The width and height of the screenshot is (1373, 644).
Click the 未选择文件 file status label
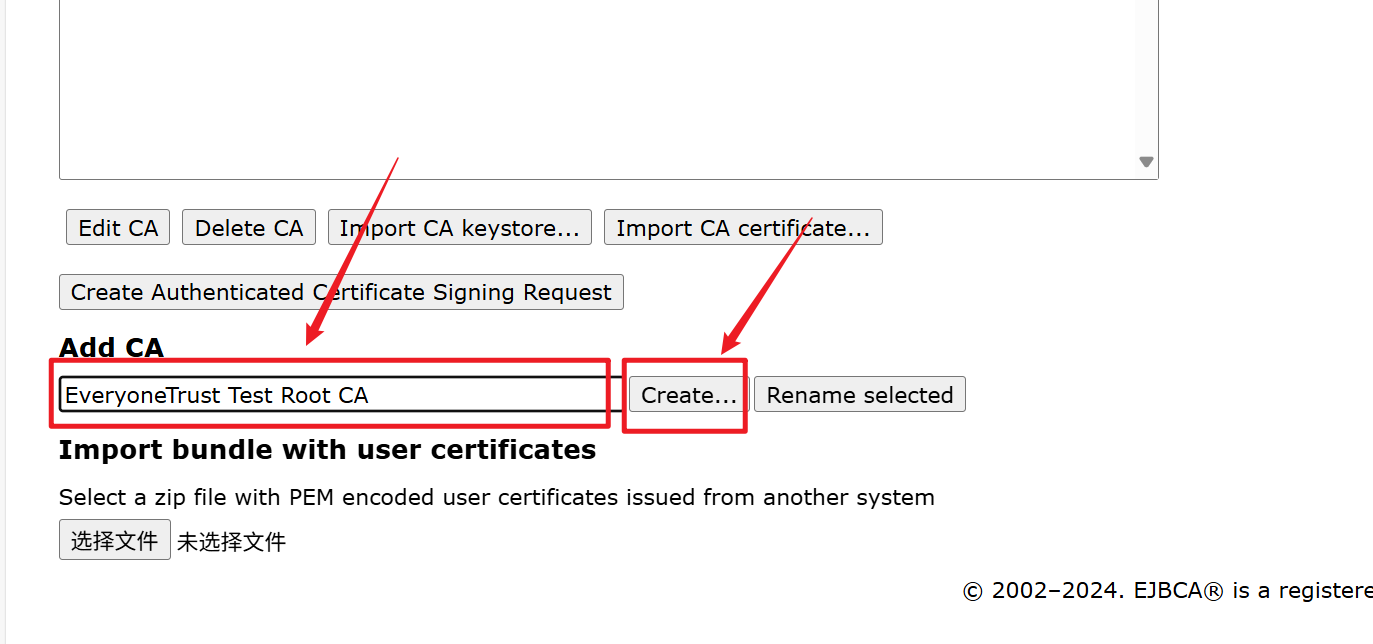coord(231,542)
